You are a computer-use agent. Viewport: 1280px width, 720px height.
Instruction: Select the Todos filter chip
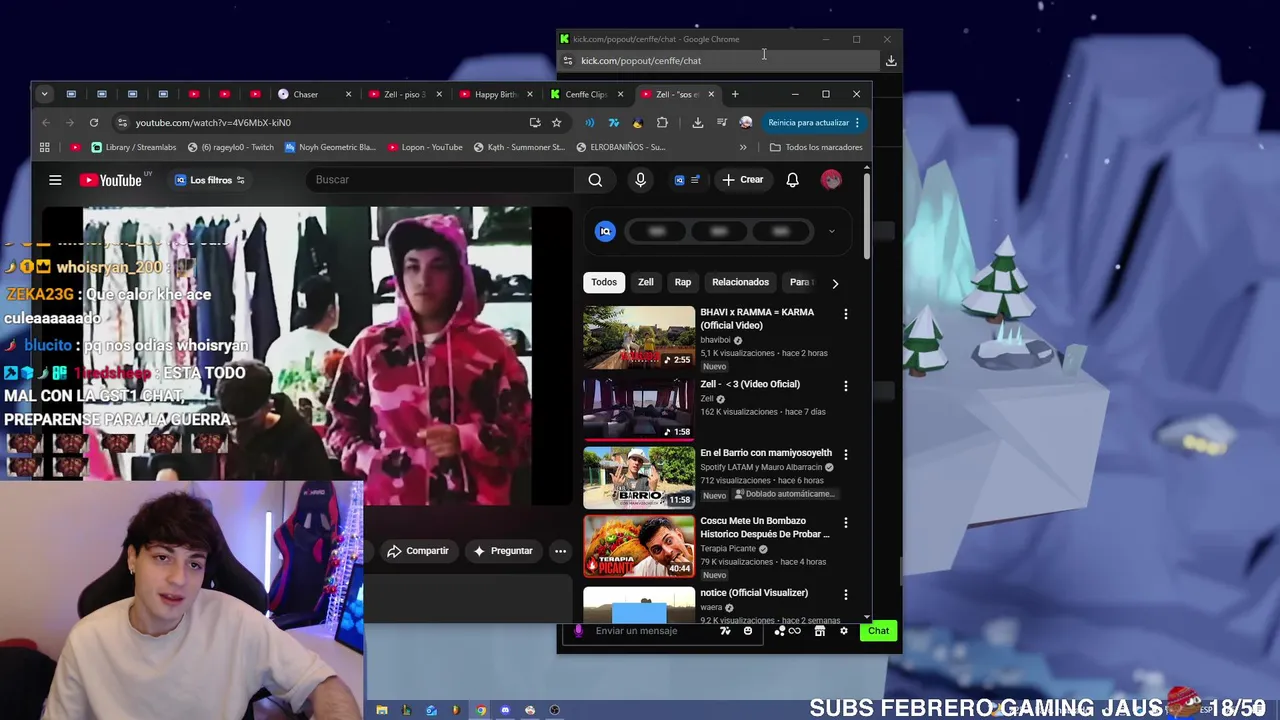click(604, 282)
